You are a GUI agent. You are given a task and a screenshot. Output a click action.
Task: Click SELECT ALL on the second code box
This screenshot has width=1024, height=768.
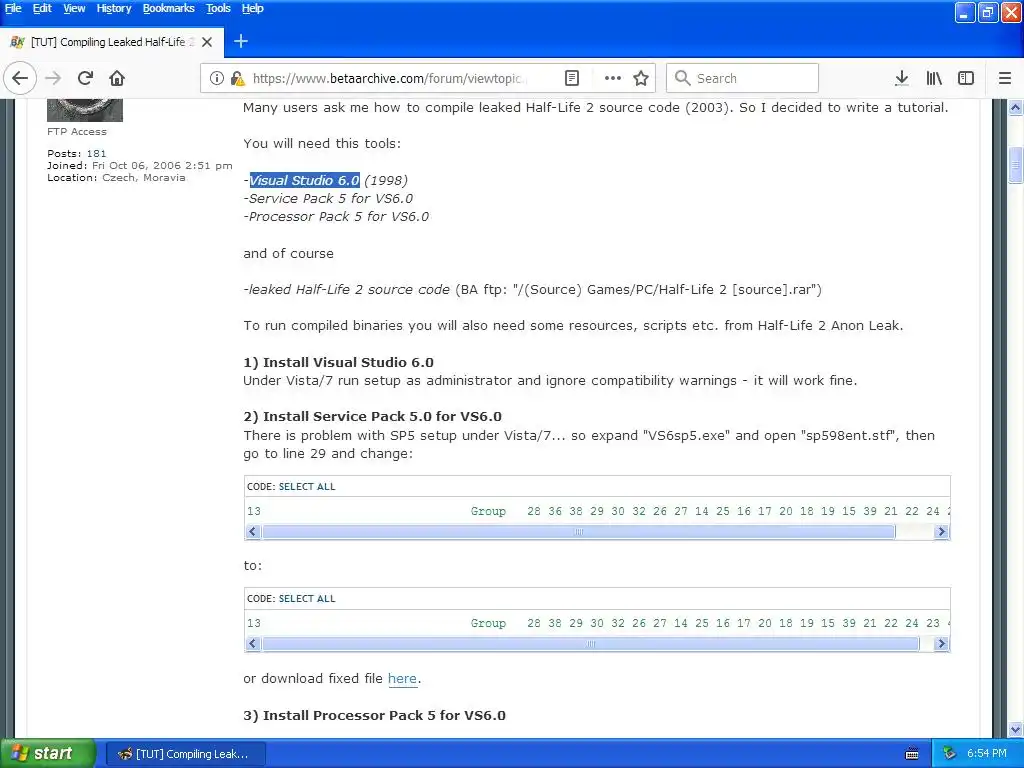point(307,599)
